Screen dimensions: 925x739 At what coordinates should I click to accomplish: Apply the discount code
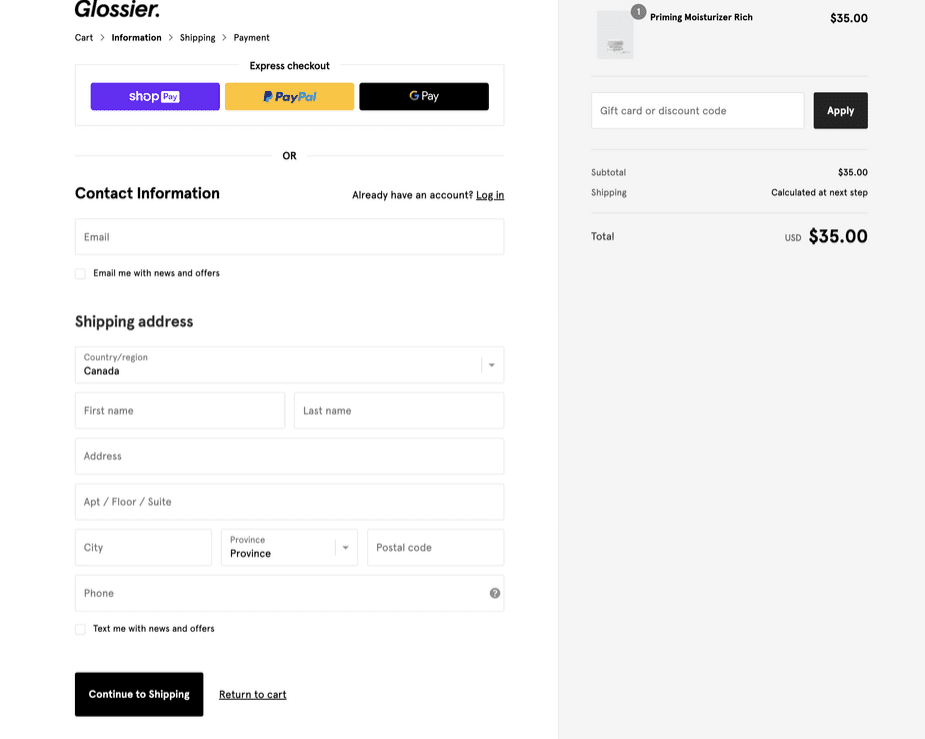click(840, 111)
